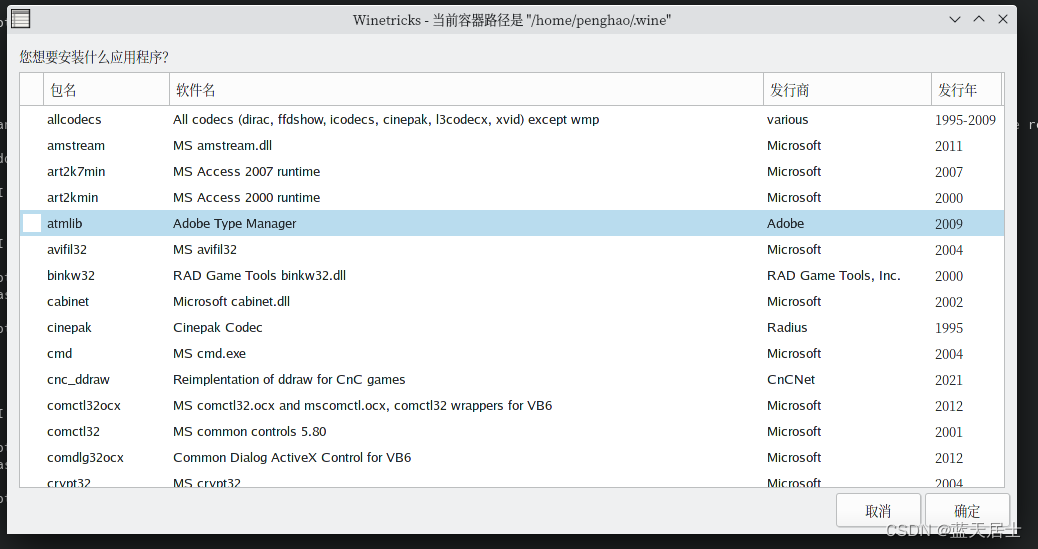The height and width of the screenshot is (549, 1038).
Task: Select the cnc_ddraw package name
Action: click(x=78, y=379)
